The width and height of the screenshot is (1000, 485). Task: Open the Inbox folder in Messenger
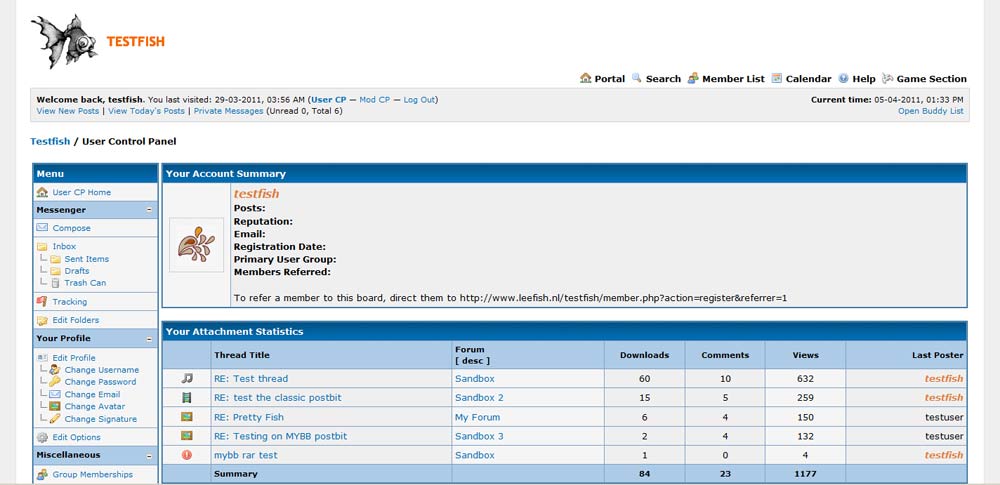coord(64,246)
